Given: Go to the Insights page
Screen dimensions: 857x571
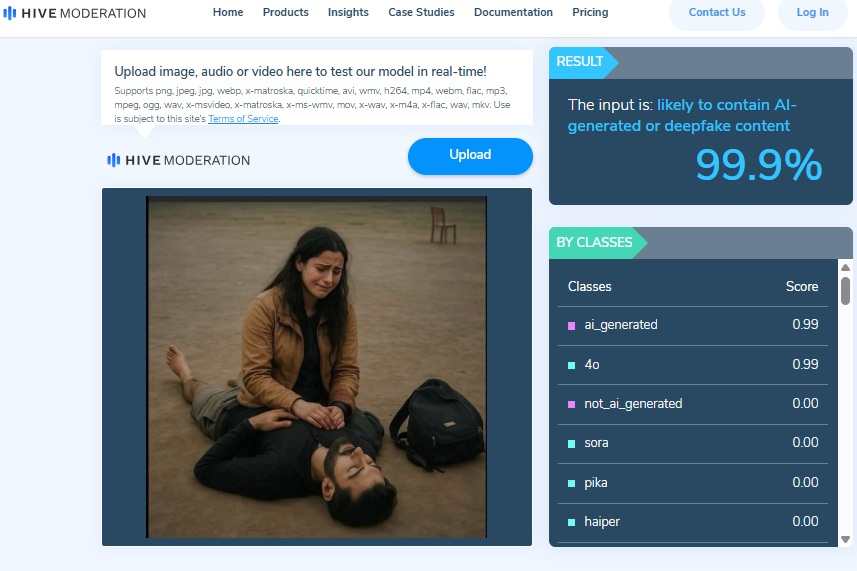Looking at the screenshot, I should 348,12.
